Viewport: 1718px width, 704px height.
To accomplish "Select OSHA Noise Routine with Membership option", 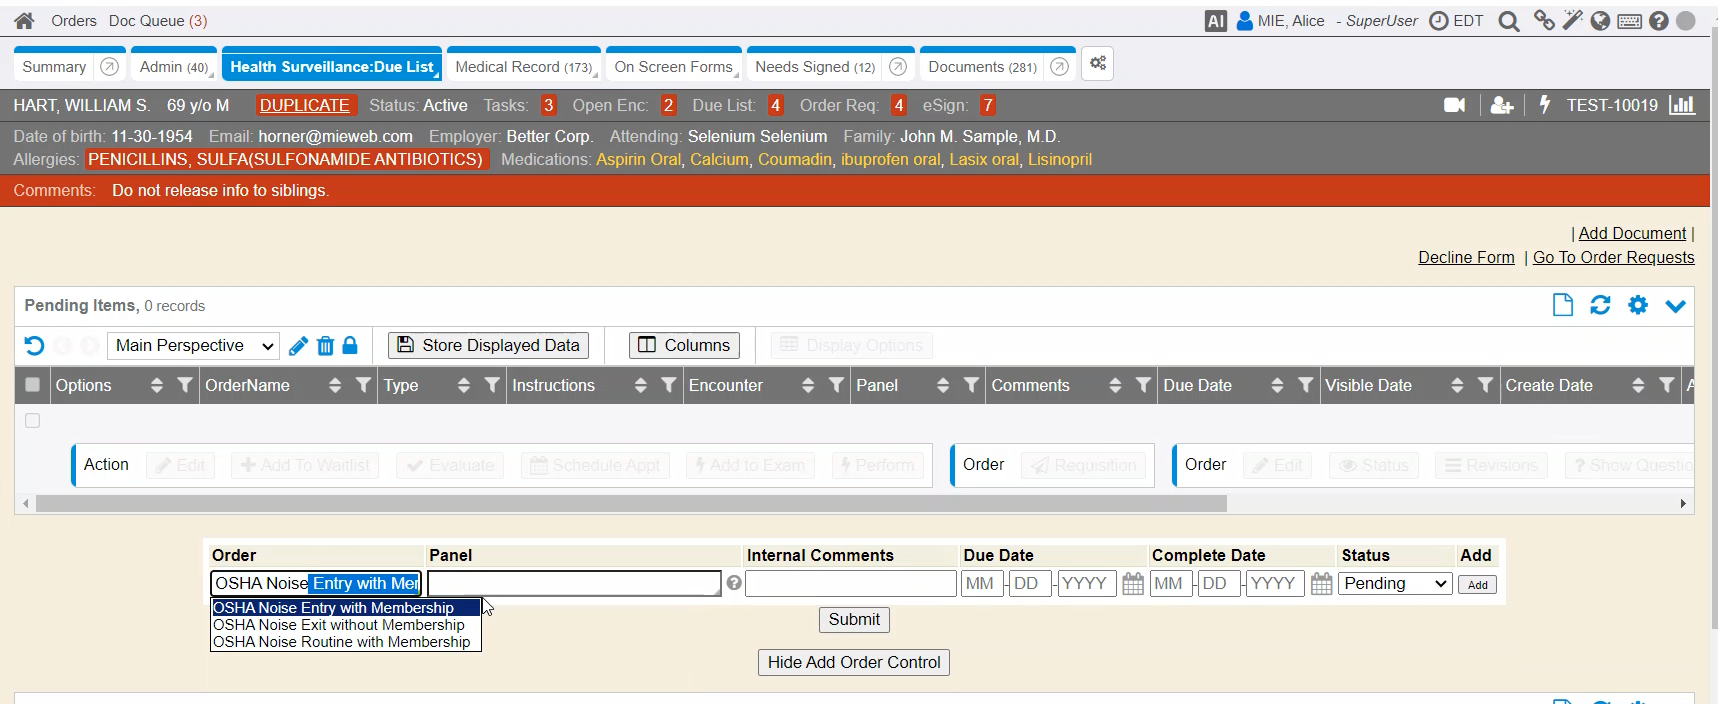I will click(x=341, y=642).
